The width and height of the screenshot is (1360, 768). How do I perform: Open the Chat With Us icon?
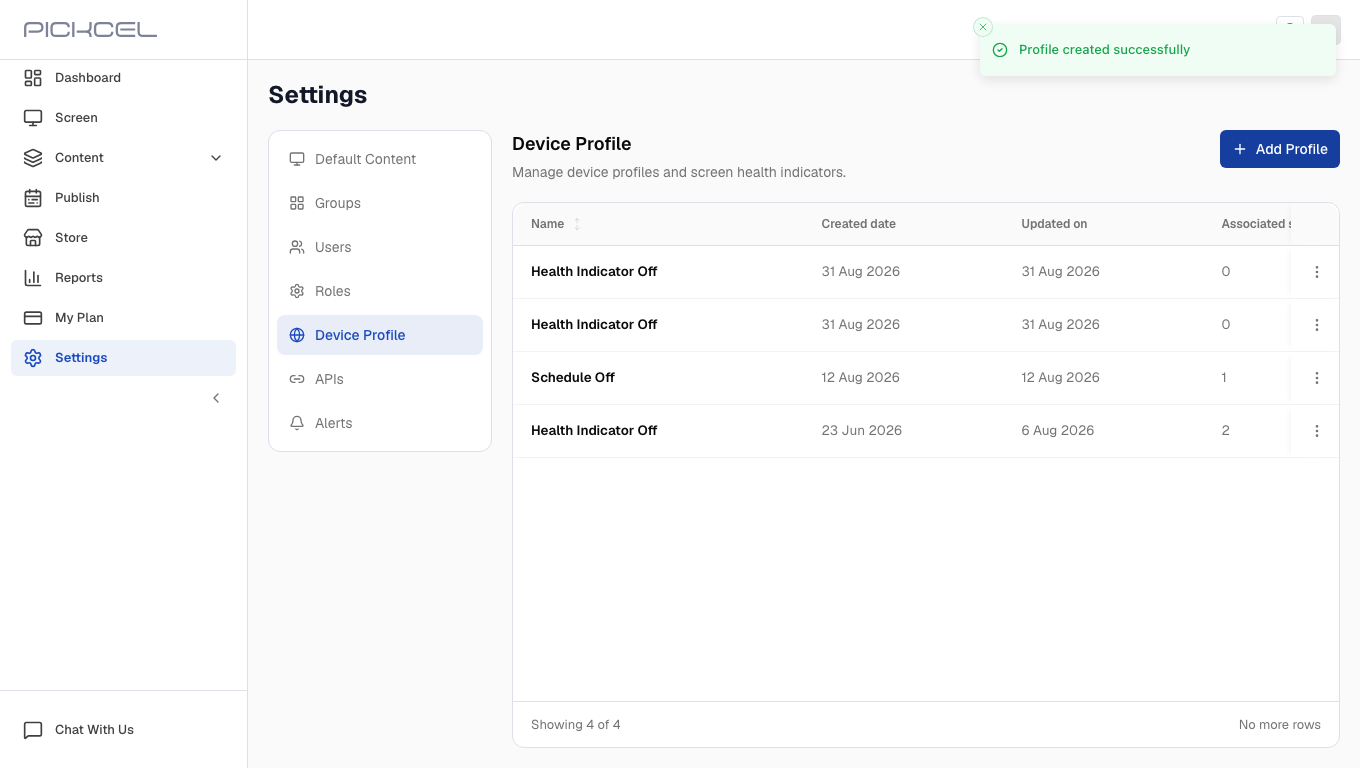[x=33, y=730]
